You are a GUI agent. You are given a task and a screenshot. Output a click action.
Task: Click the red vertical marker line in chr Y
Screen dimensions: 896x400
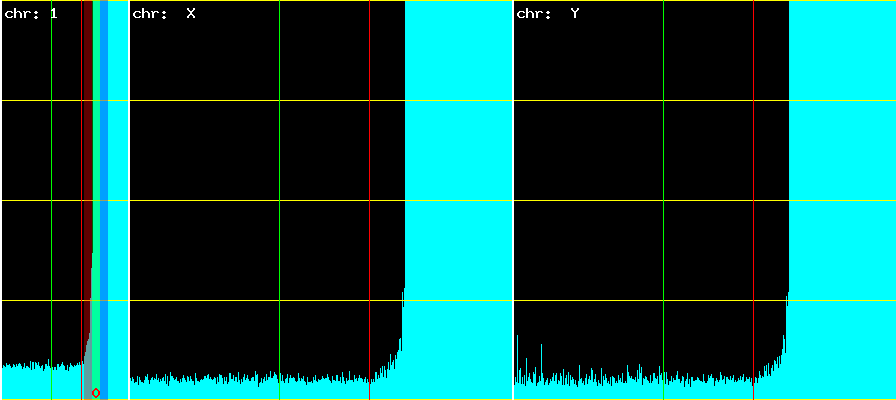pos(754,200)
